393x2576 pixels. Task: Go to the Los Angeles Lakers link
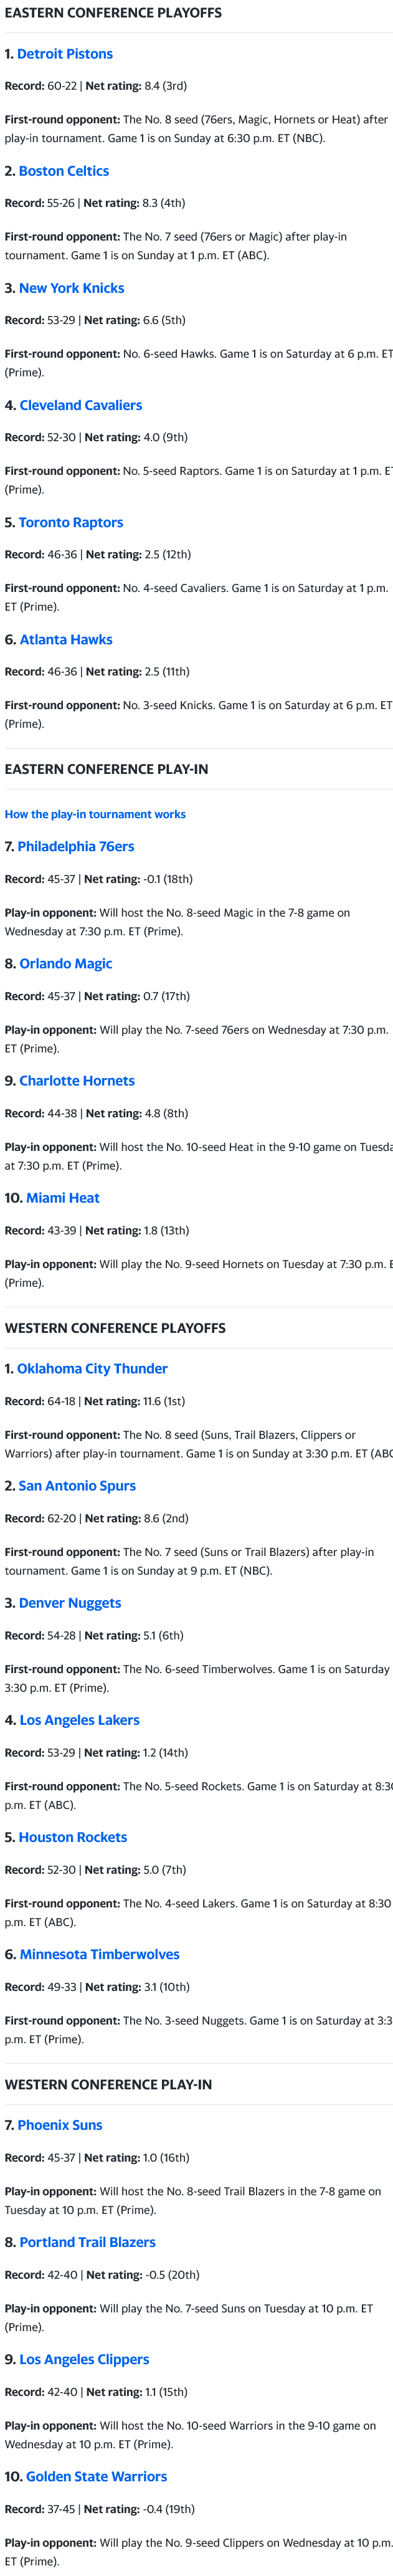pos(79,1720)
